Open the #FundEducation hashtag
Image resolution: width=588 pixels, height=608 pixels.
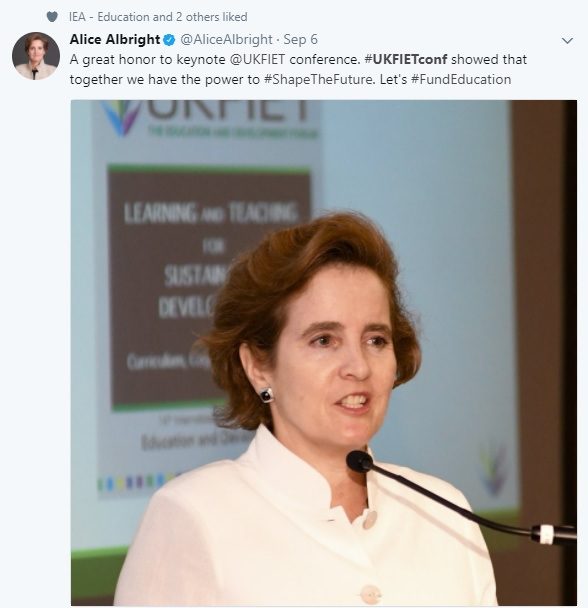coord(461,79)
